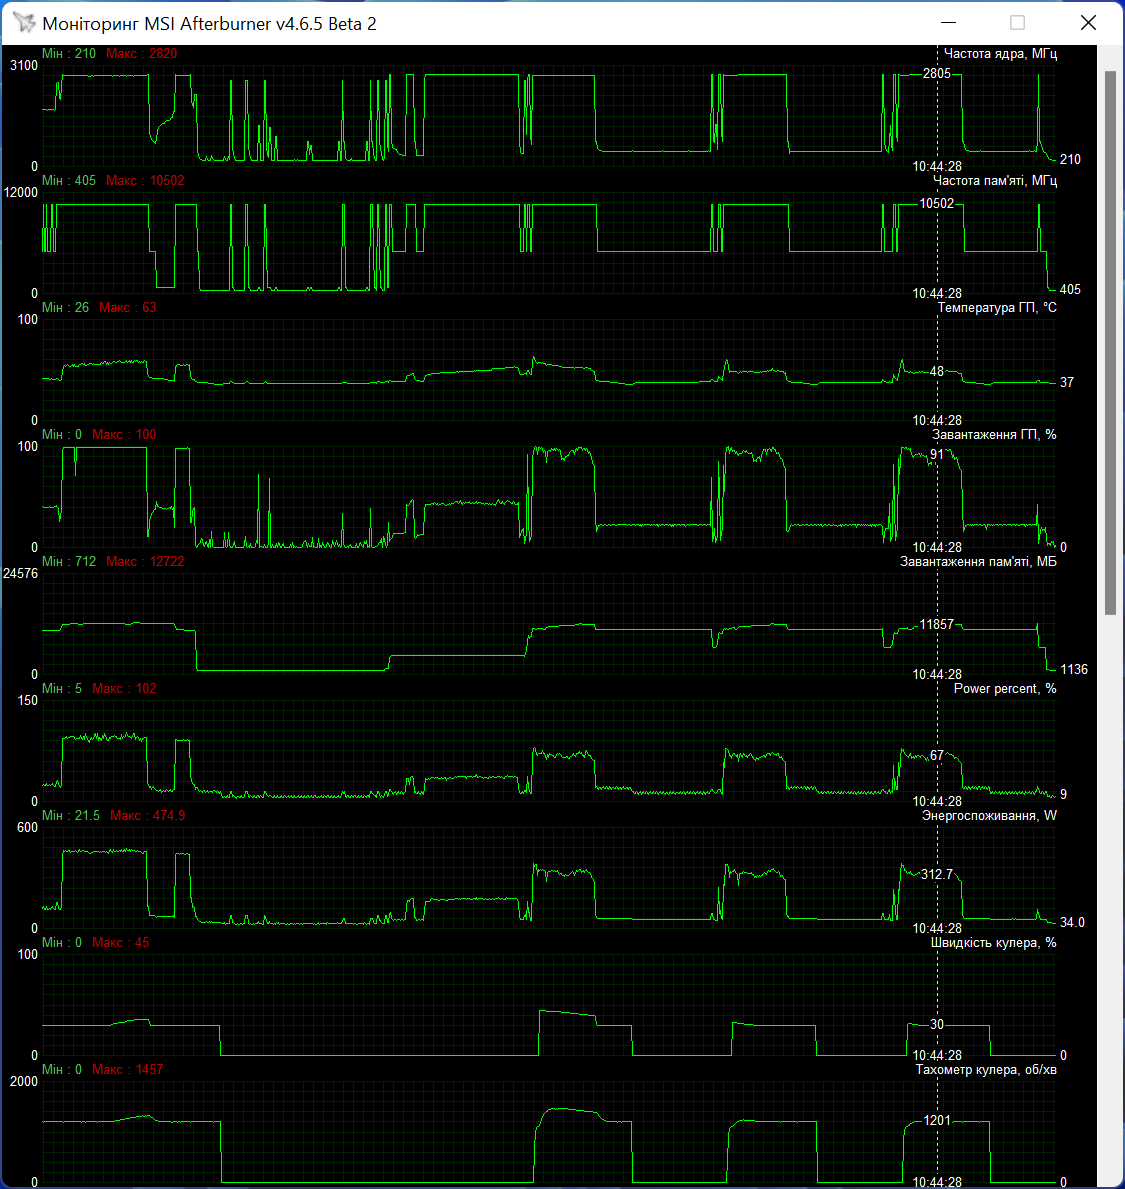This screenshot has height=1189, width=1125.
Task: Click the current value 210 on core clock graph
Action: pyautogui.click(x=1070, y=159)
